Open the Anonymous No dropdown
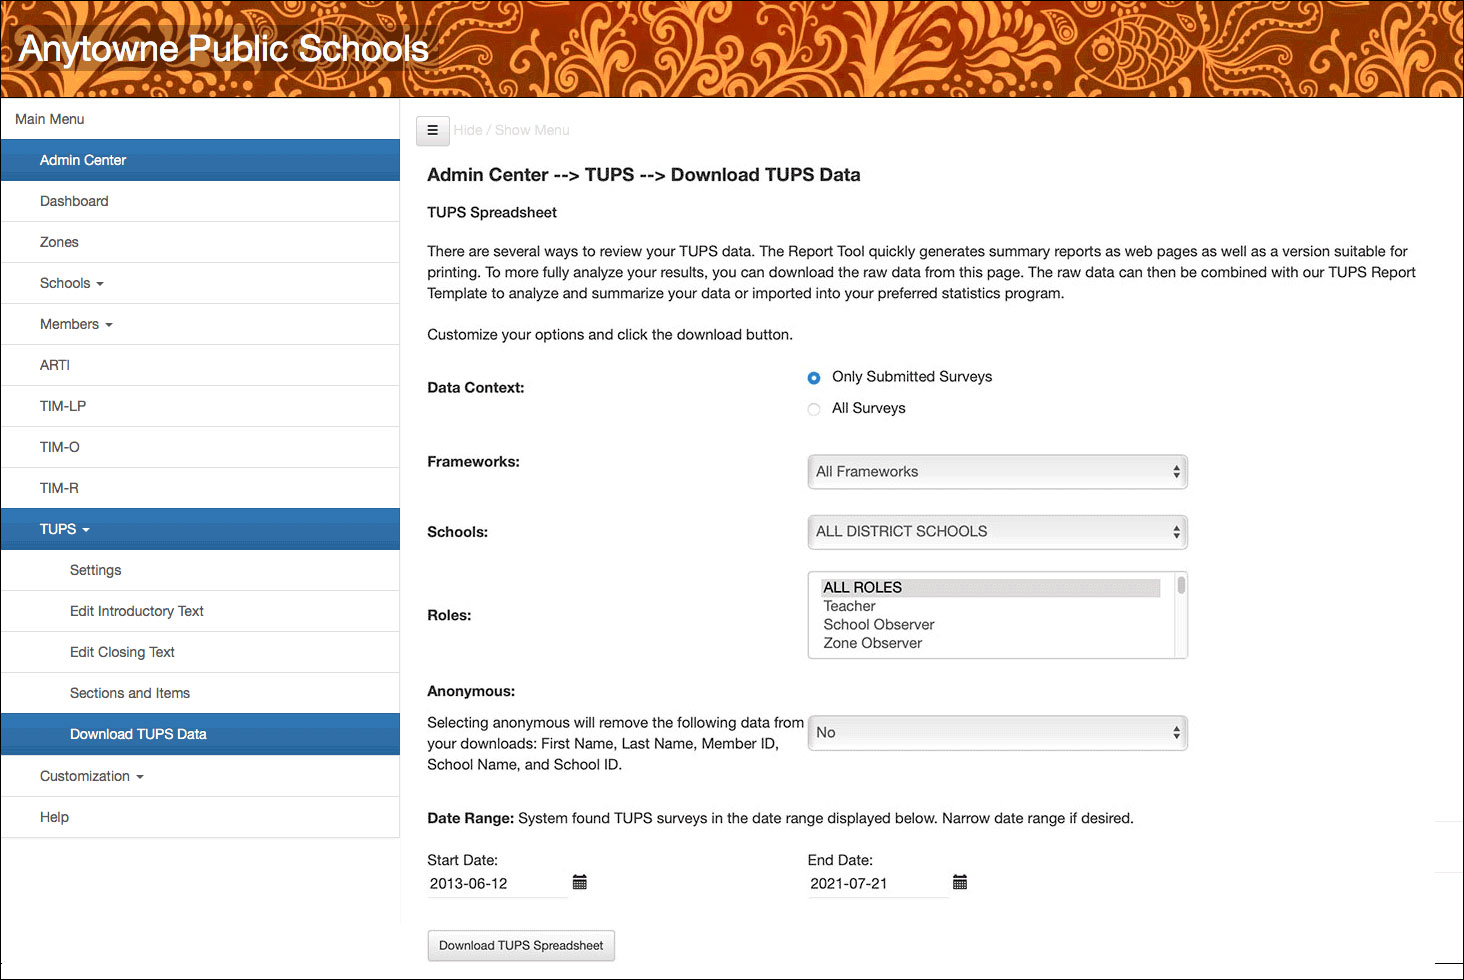The height and width of the screenshot is (980, 1464). click(x=997, y=733)
